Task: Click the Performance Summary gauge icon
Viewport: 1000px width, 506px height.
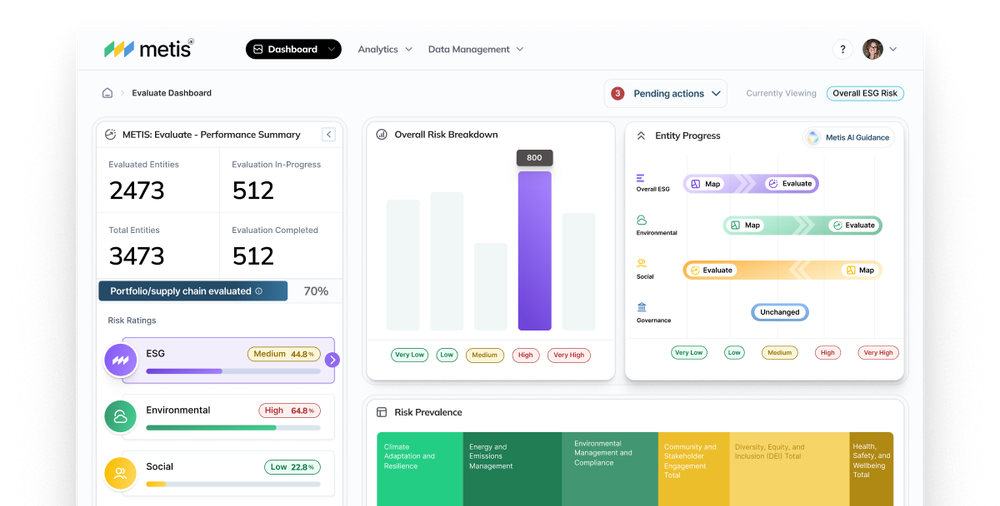Action: point(110,135)
